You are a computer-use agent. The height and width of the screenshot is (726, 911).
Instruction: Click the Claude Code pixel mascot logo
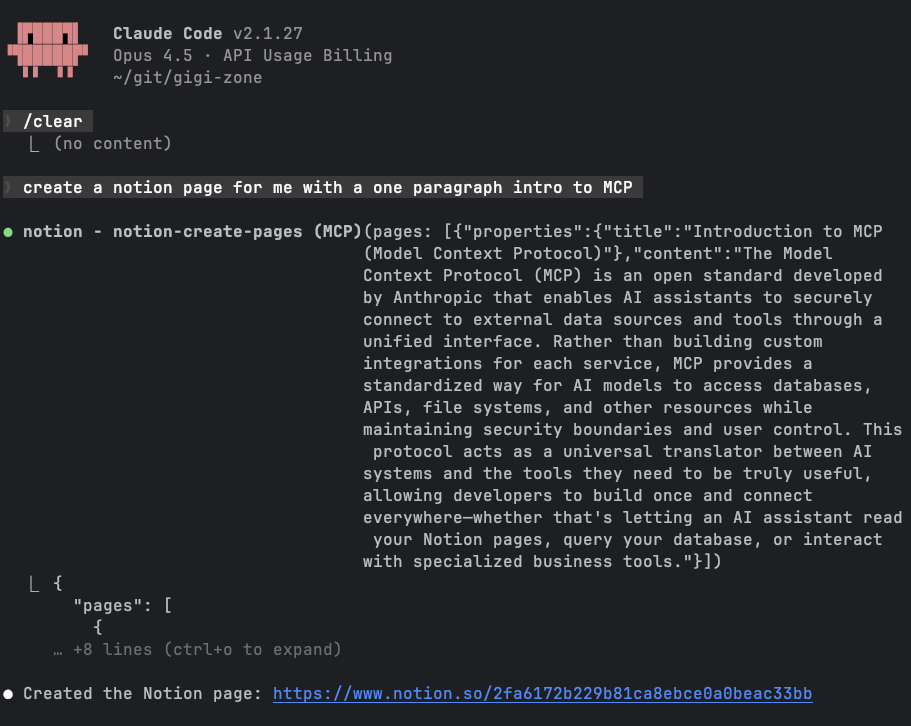(x=43, y=46)
